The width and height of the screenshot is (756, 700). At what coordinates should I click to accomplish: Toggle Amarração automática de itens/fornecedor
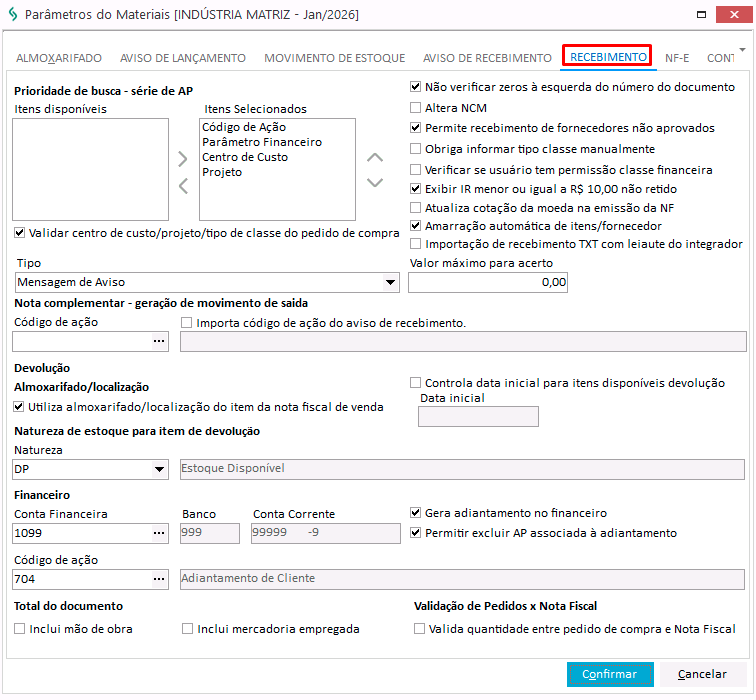415,226
